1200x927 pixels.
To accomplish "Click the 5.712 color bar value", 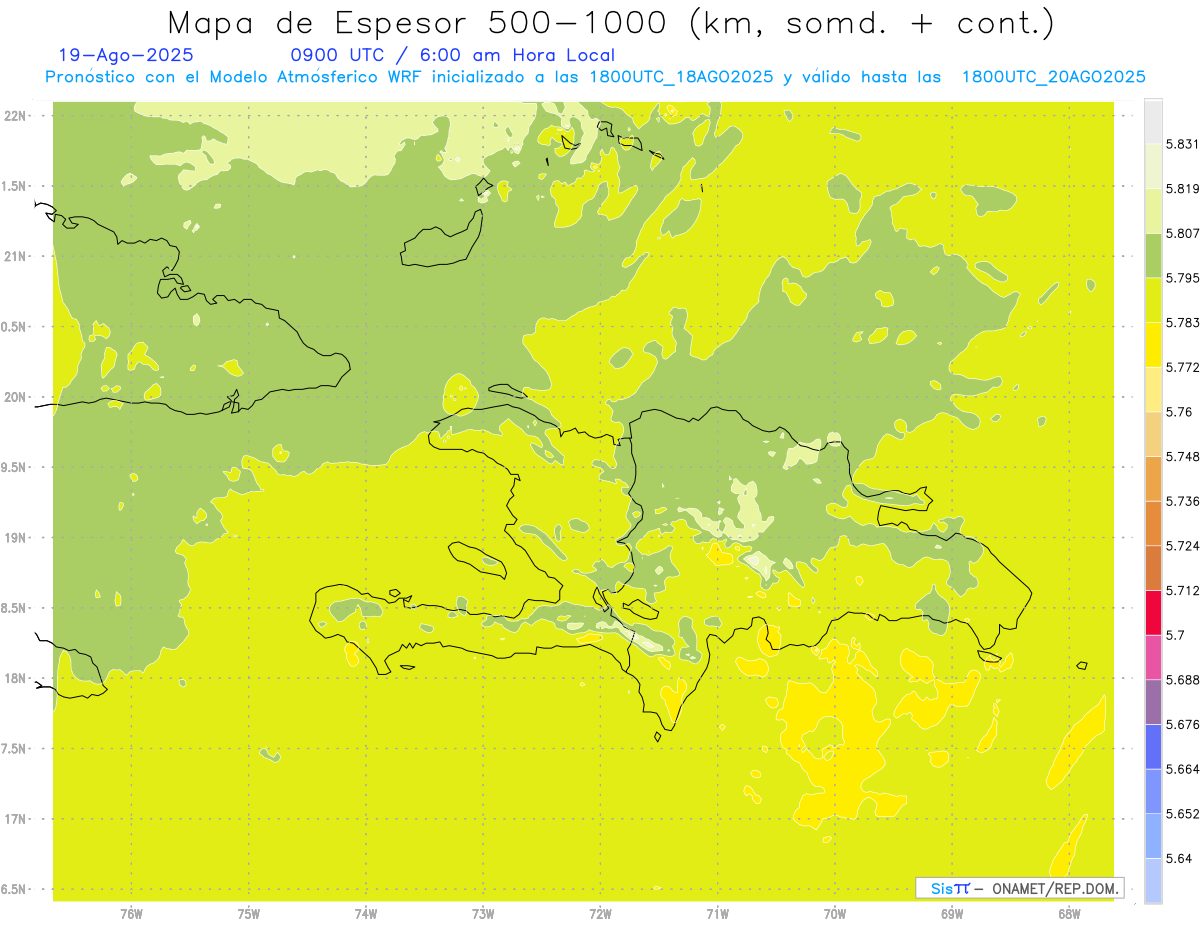I will coord(1182,591).
